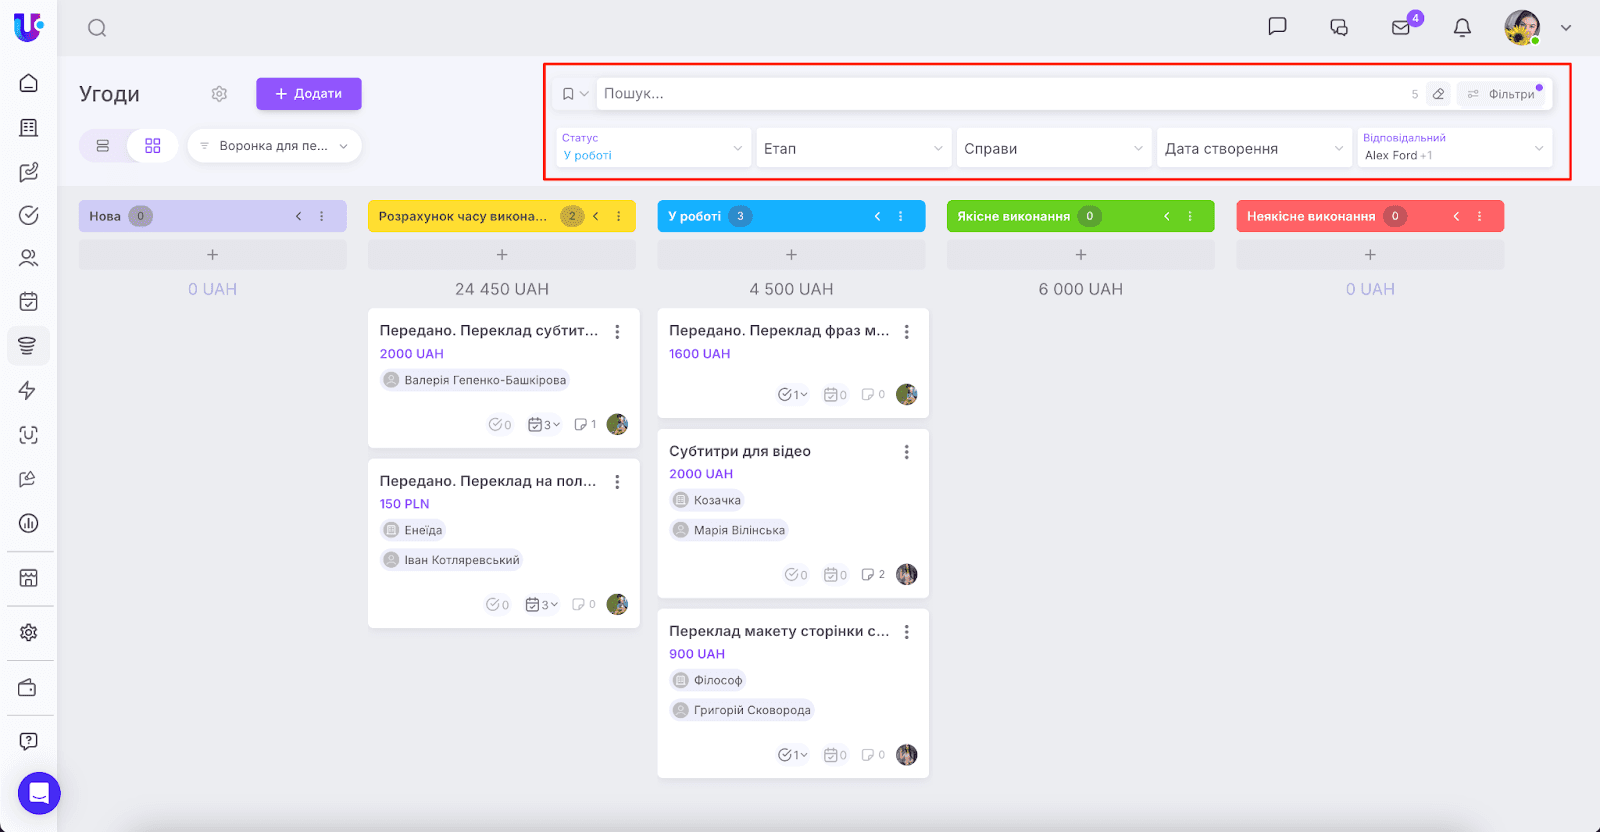The height and width of the screenshot is (832, 1600).
Task: Open options for the Переклад на пол... card
Action: pos(617,482)
